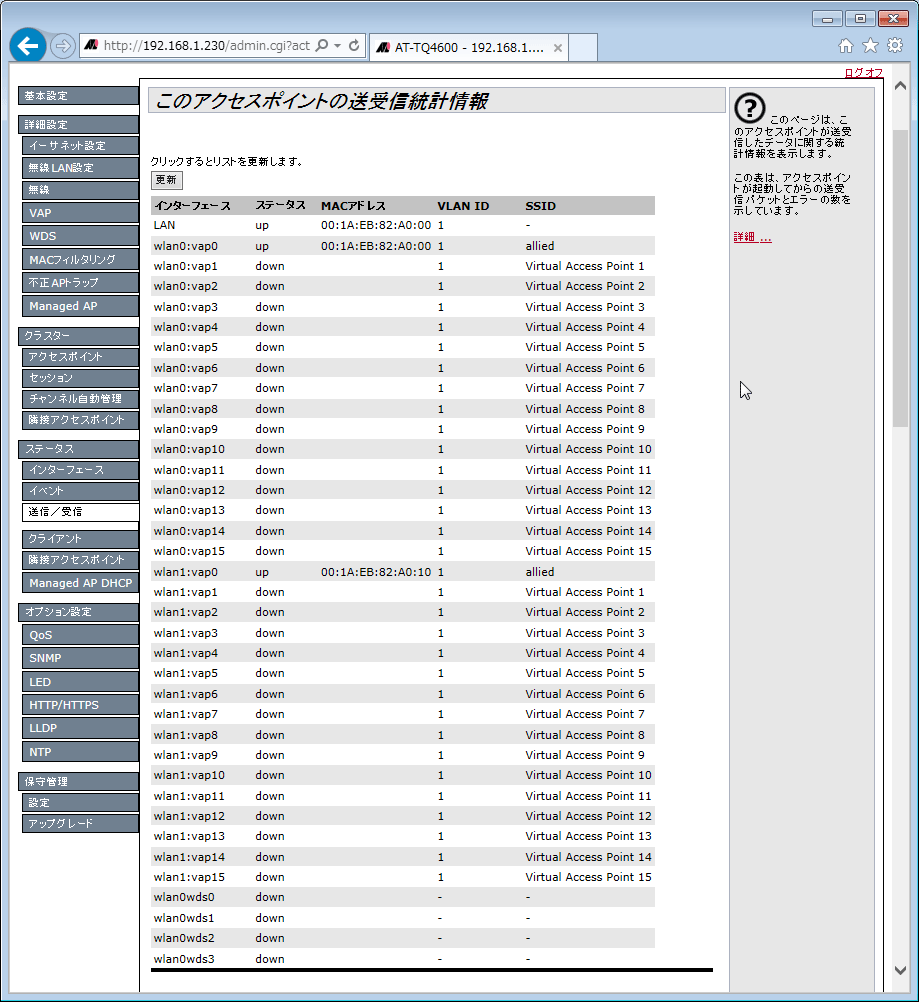Click the vertical scrollbar thumb

coord(900,278)
